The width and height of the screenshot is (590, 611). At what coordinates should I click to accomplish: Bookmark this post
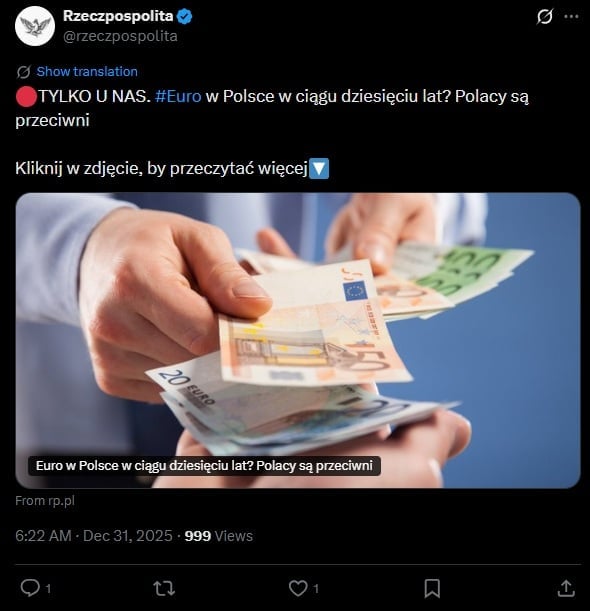pyautogui.click(x=432, y=588)
